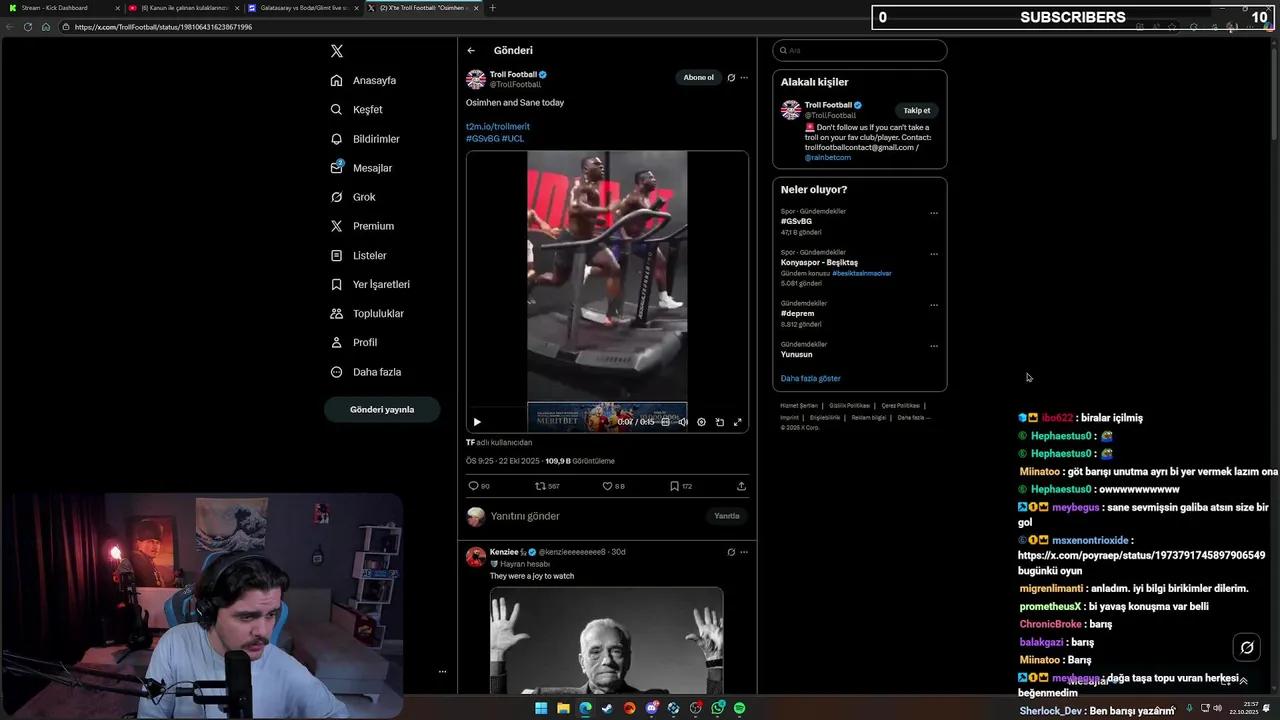Open more options on Troll Football post
Screen dimensions: 1280x720
point(744,78)
